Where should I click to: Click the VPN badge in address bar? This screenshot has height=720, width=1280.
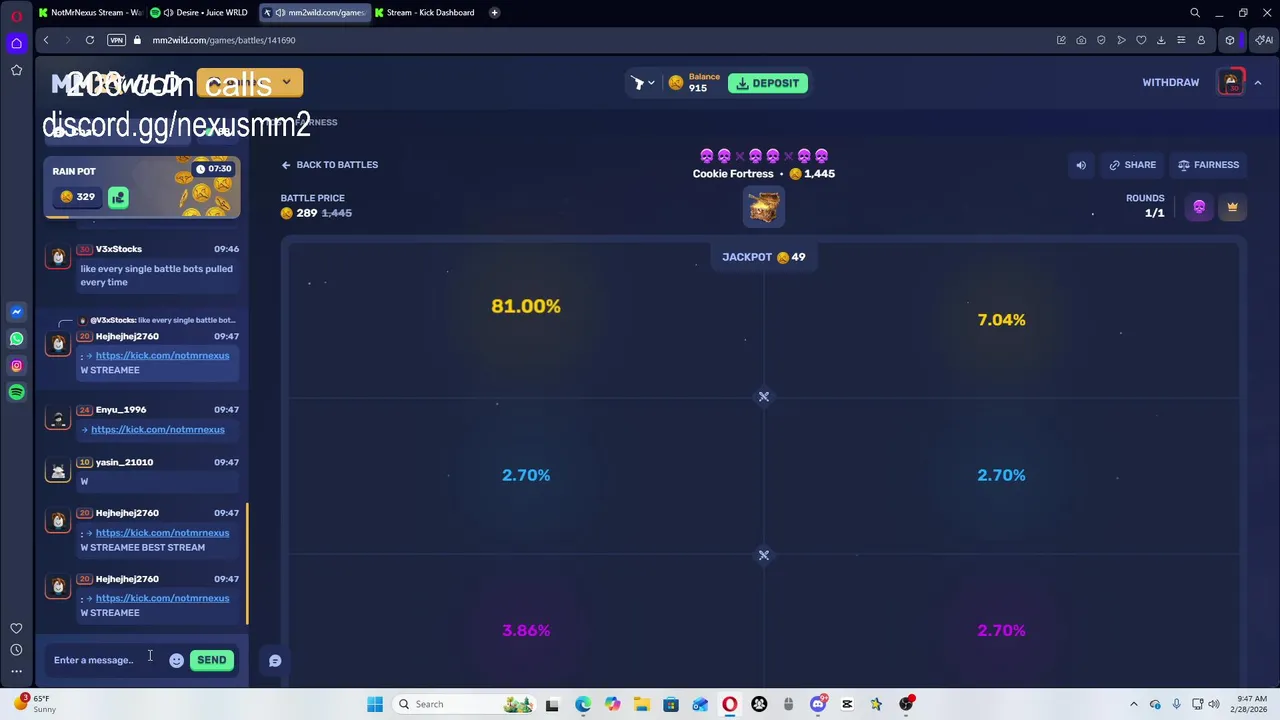tap(116, 40)
